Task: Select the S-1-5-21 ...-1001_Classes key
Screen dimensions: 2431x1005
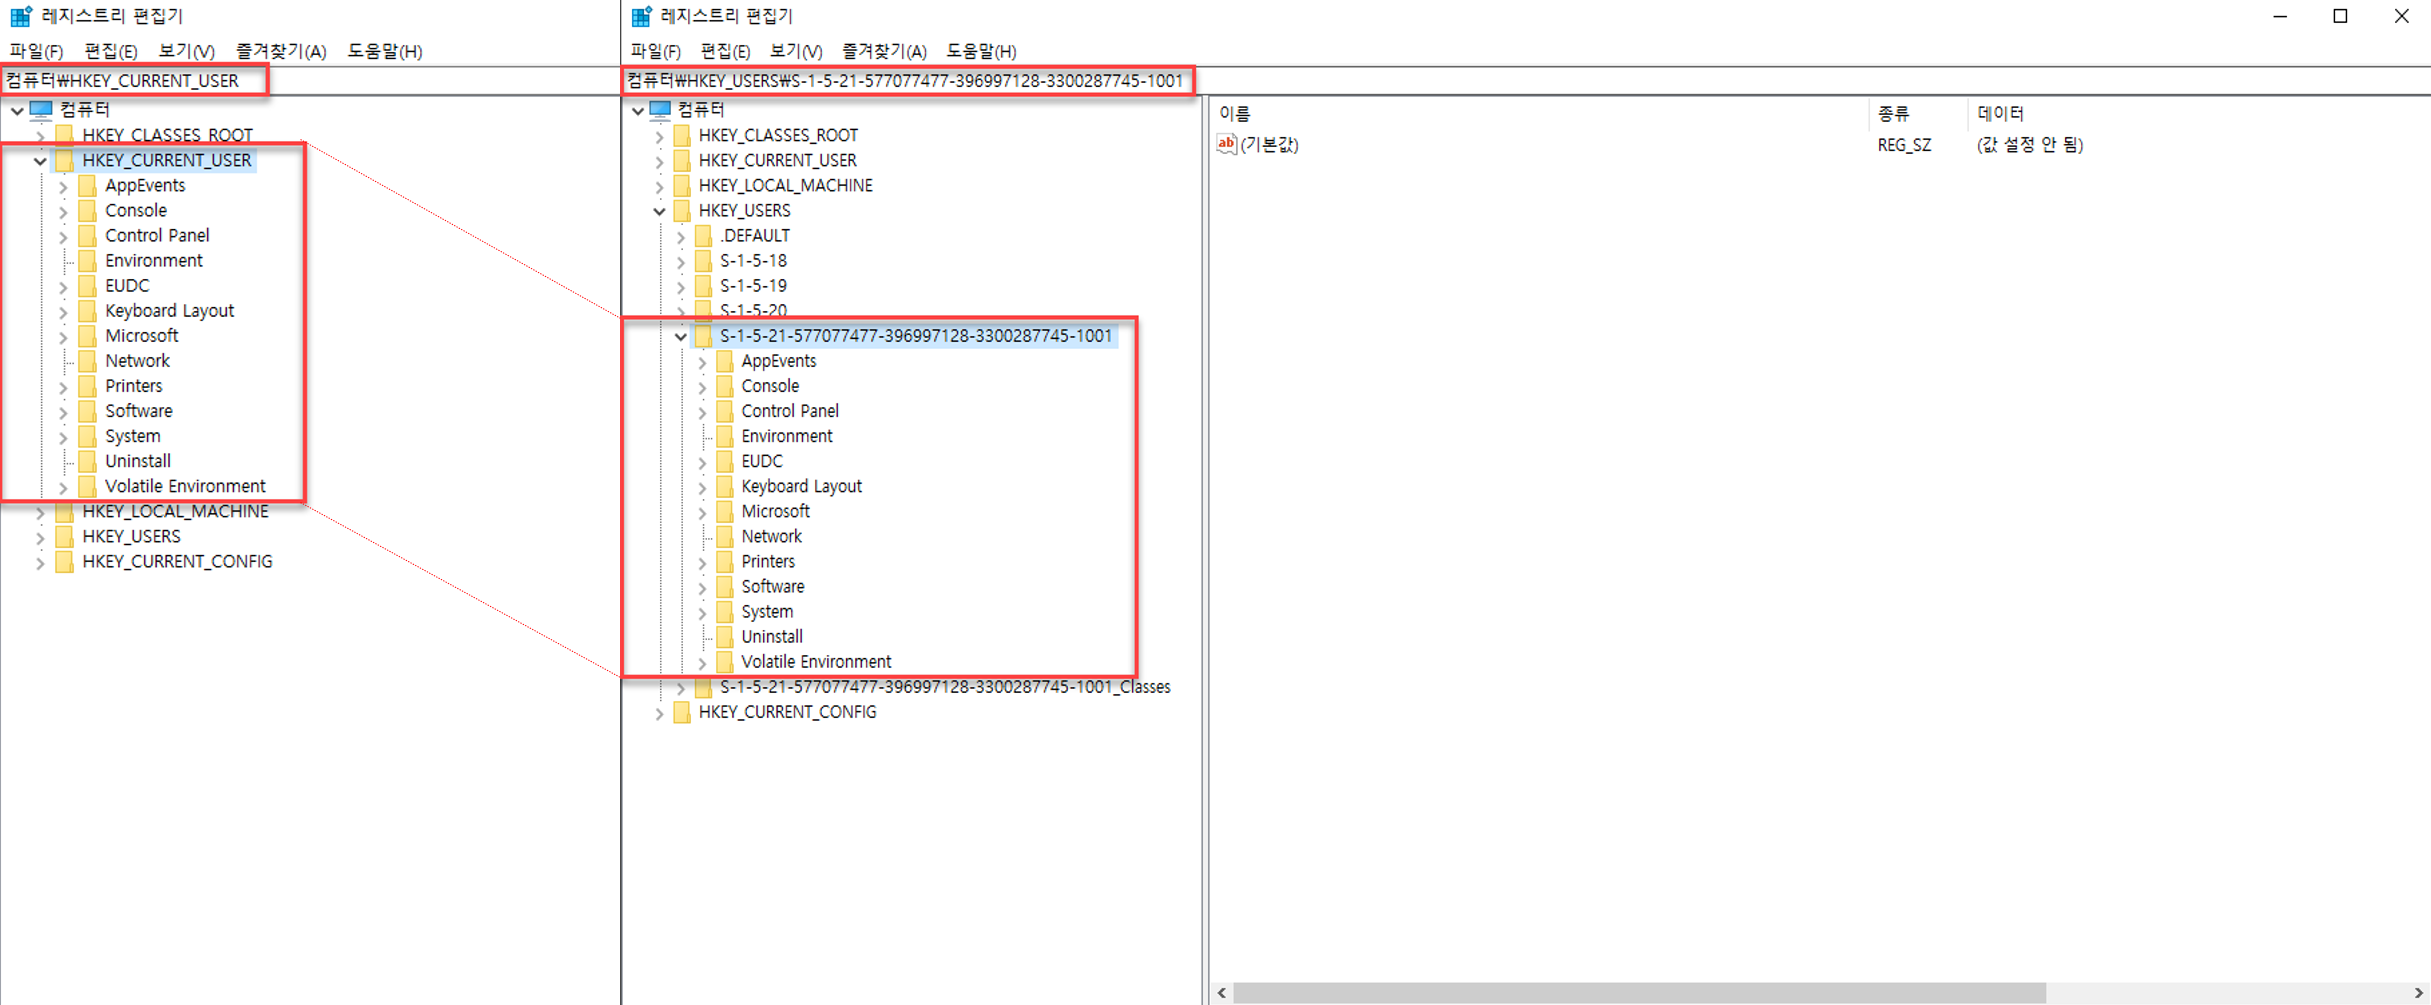Action: pyautogui.click(x=945, y=687)
